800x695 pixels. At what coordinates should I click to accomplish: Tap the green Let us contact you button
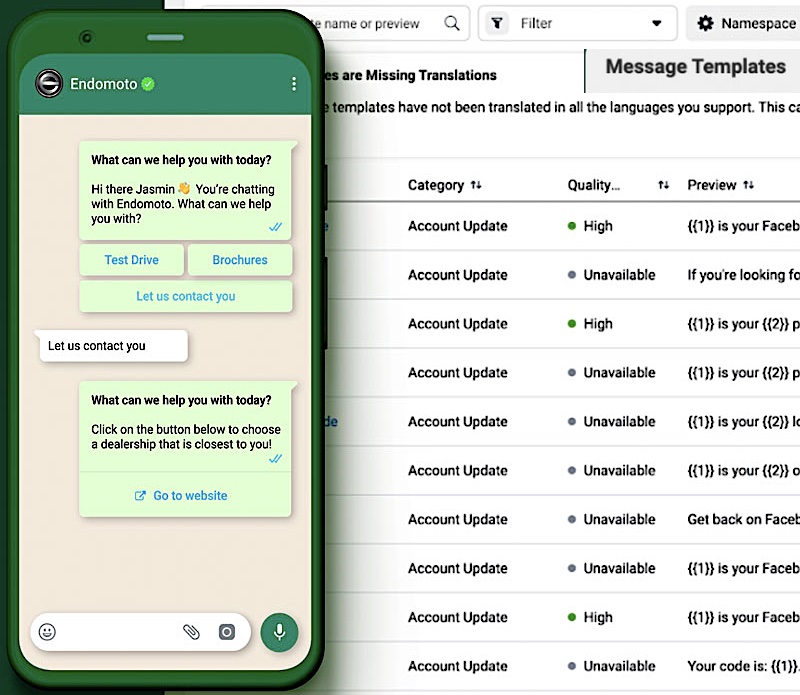(186, 296)
